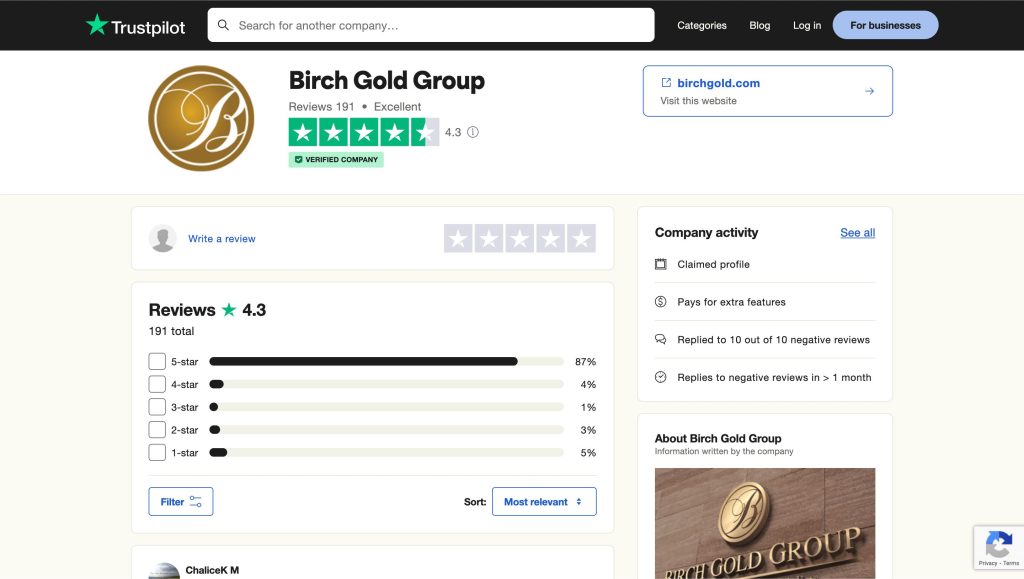Open the Filter options button
The image size is (1024, 579).
[181, 502]
